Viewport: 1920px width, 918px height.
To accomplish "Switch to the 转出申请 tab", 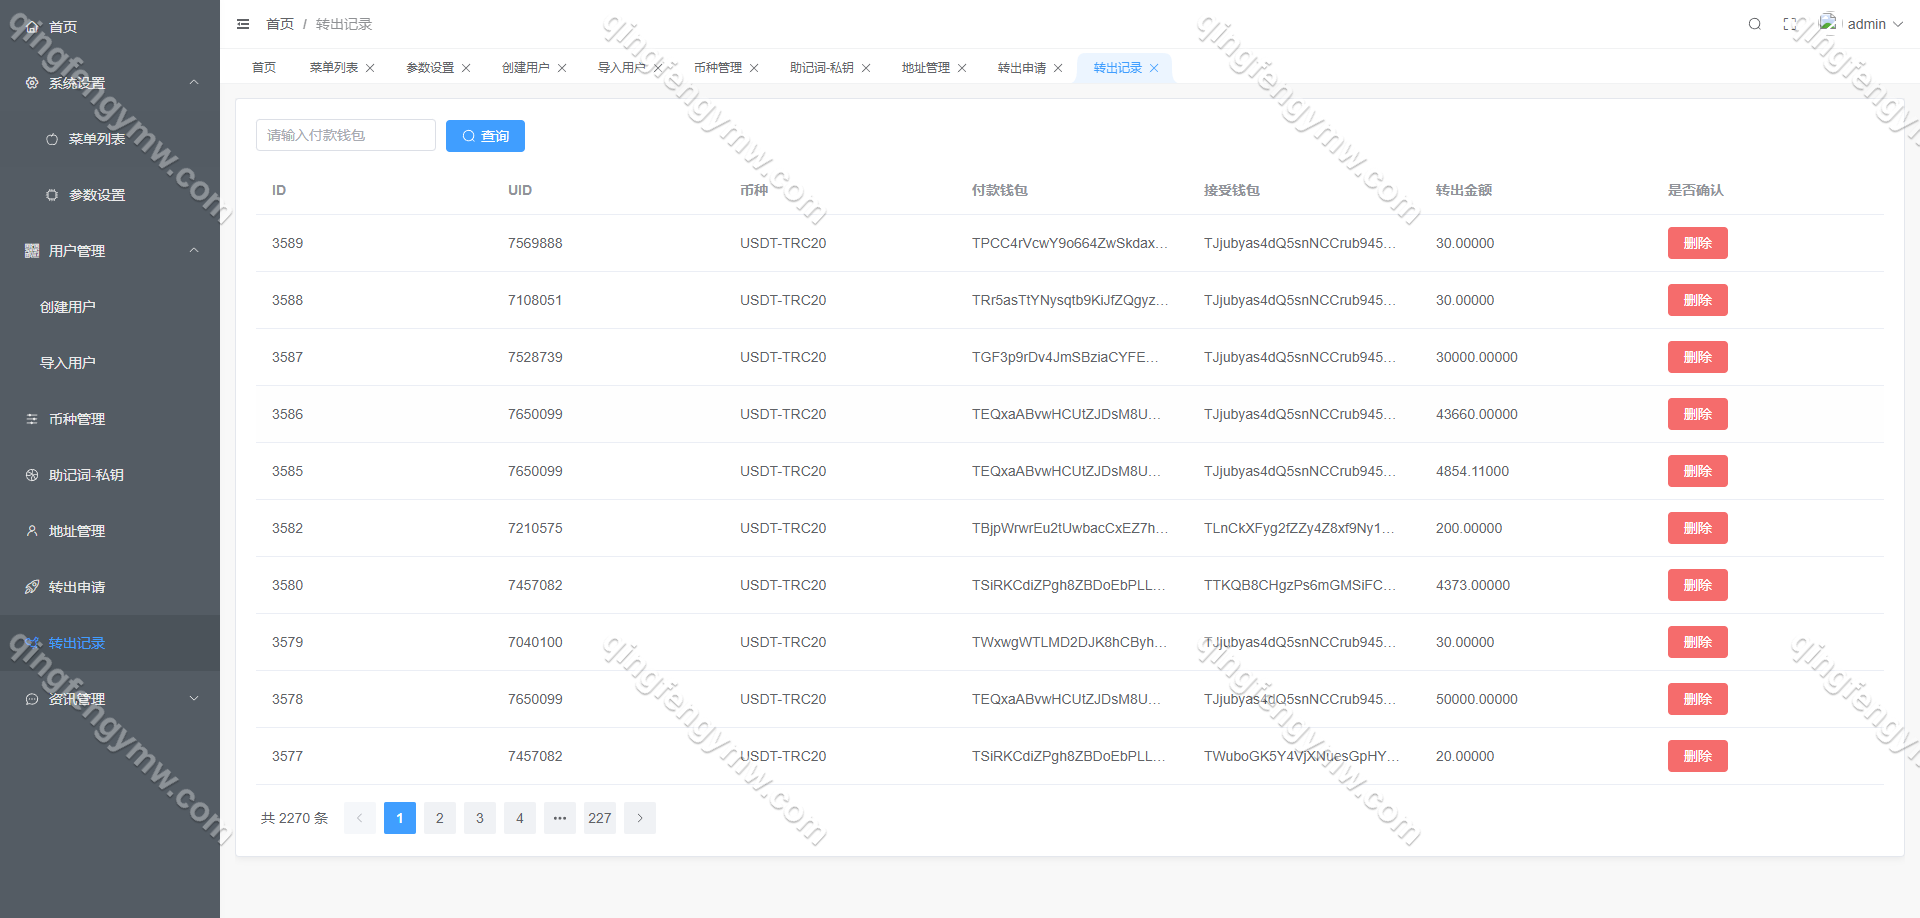I will coord(1022,68).
